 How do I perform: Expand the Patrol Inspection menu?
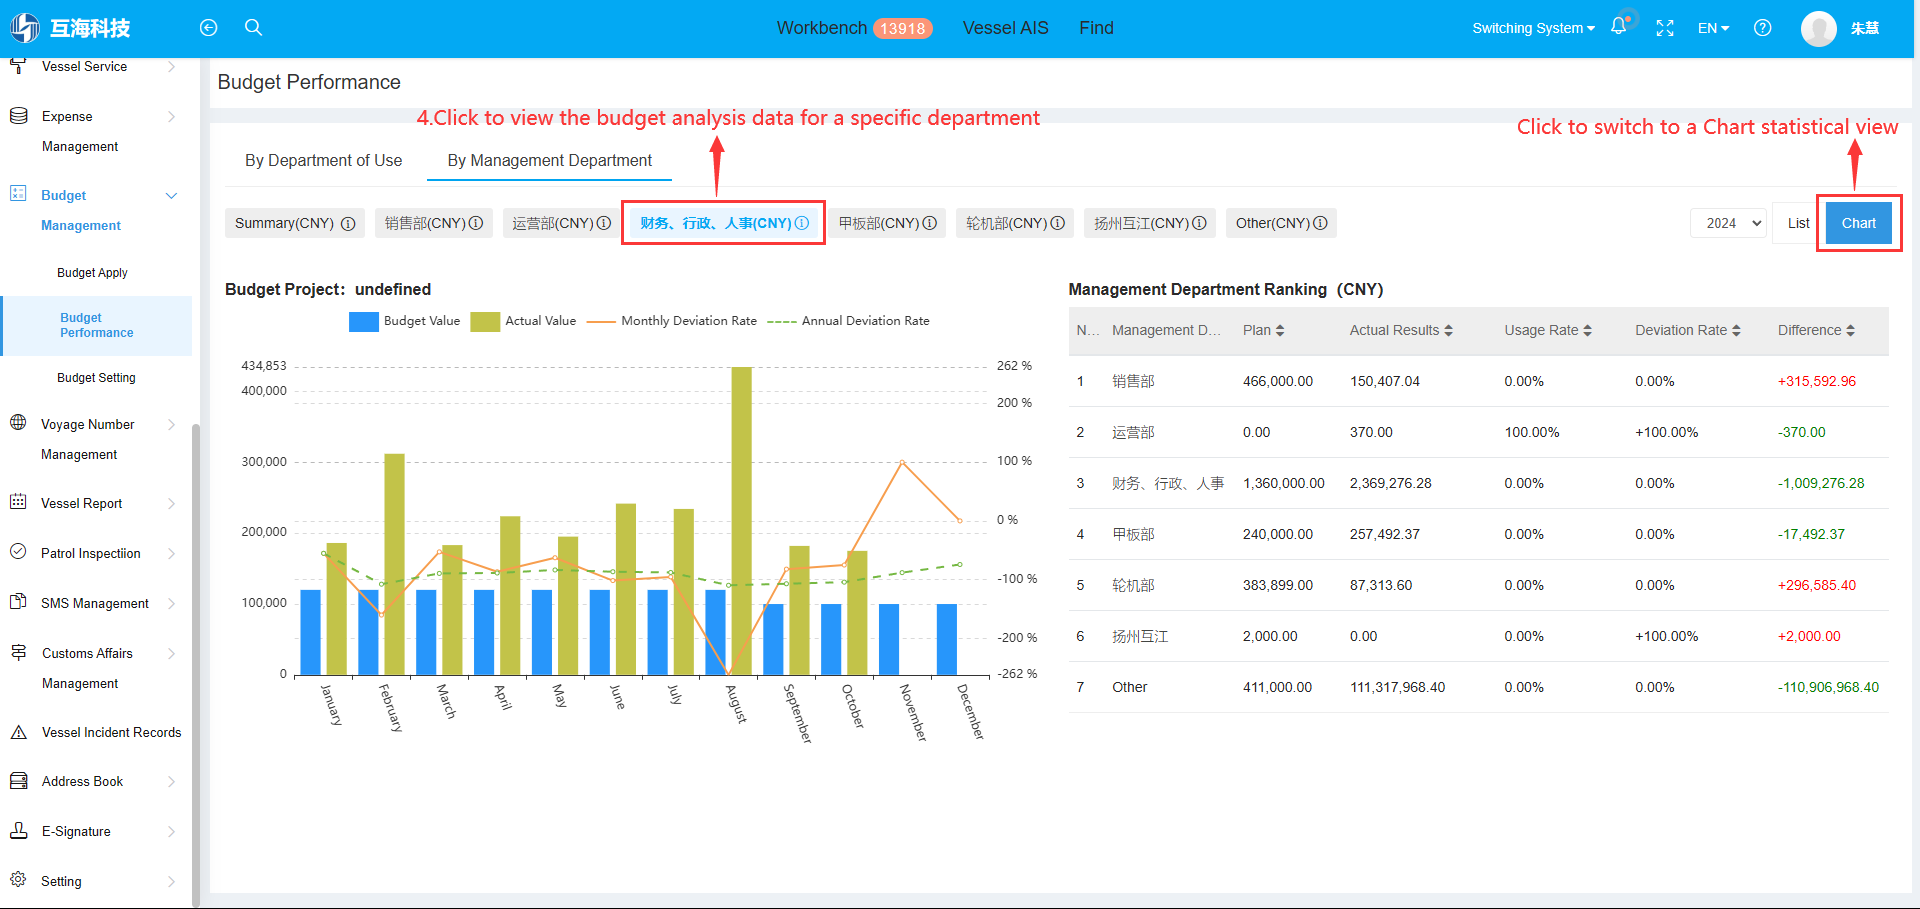[171, 553]
